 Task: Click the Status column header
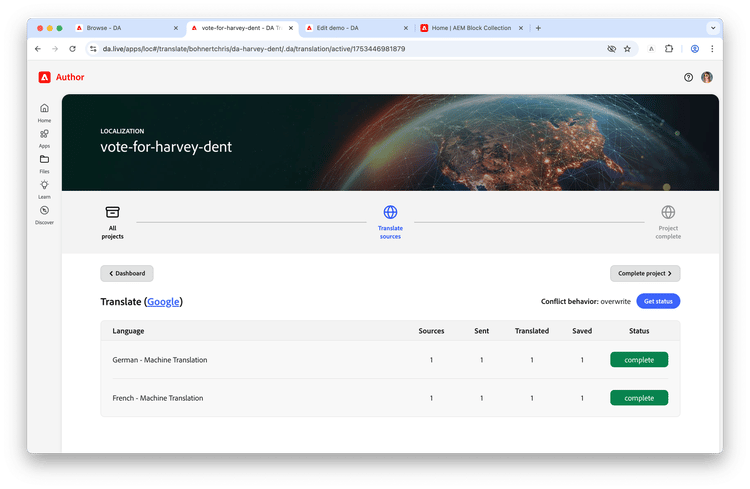click(x=639, y=331)
